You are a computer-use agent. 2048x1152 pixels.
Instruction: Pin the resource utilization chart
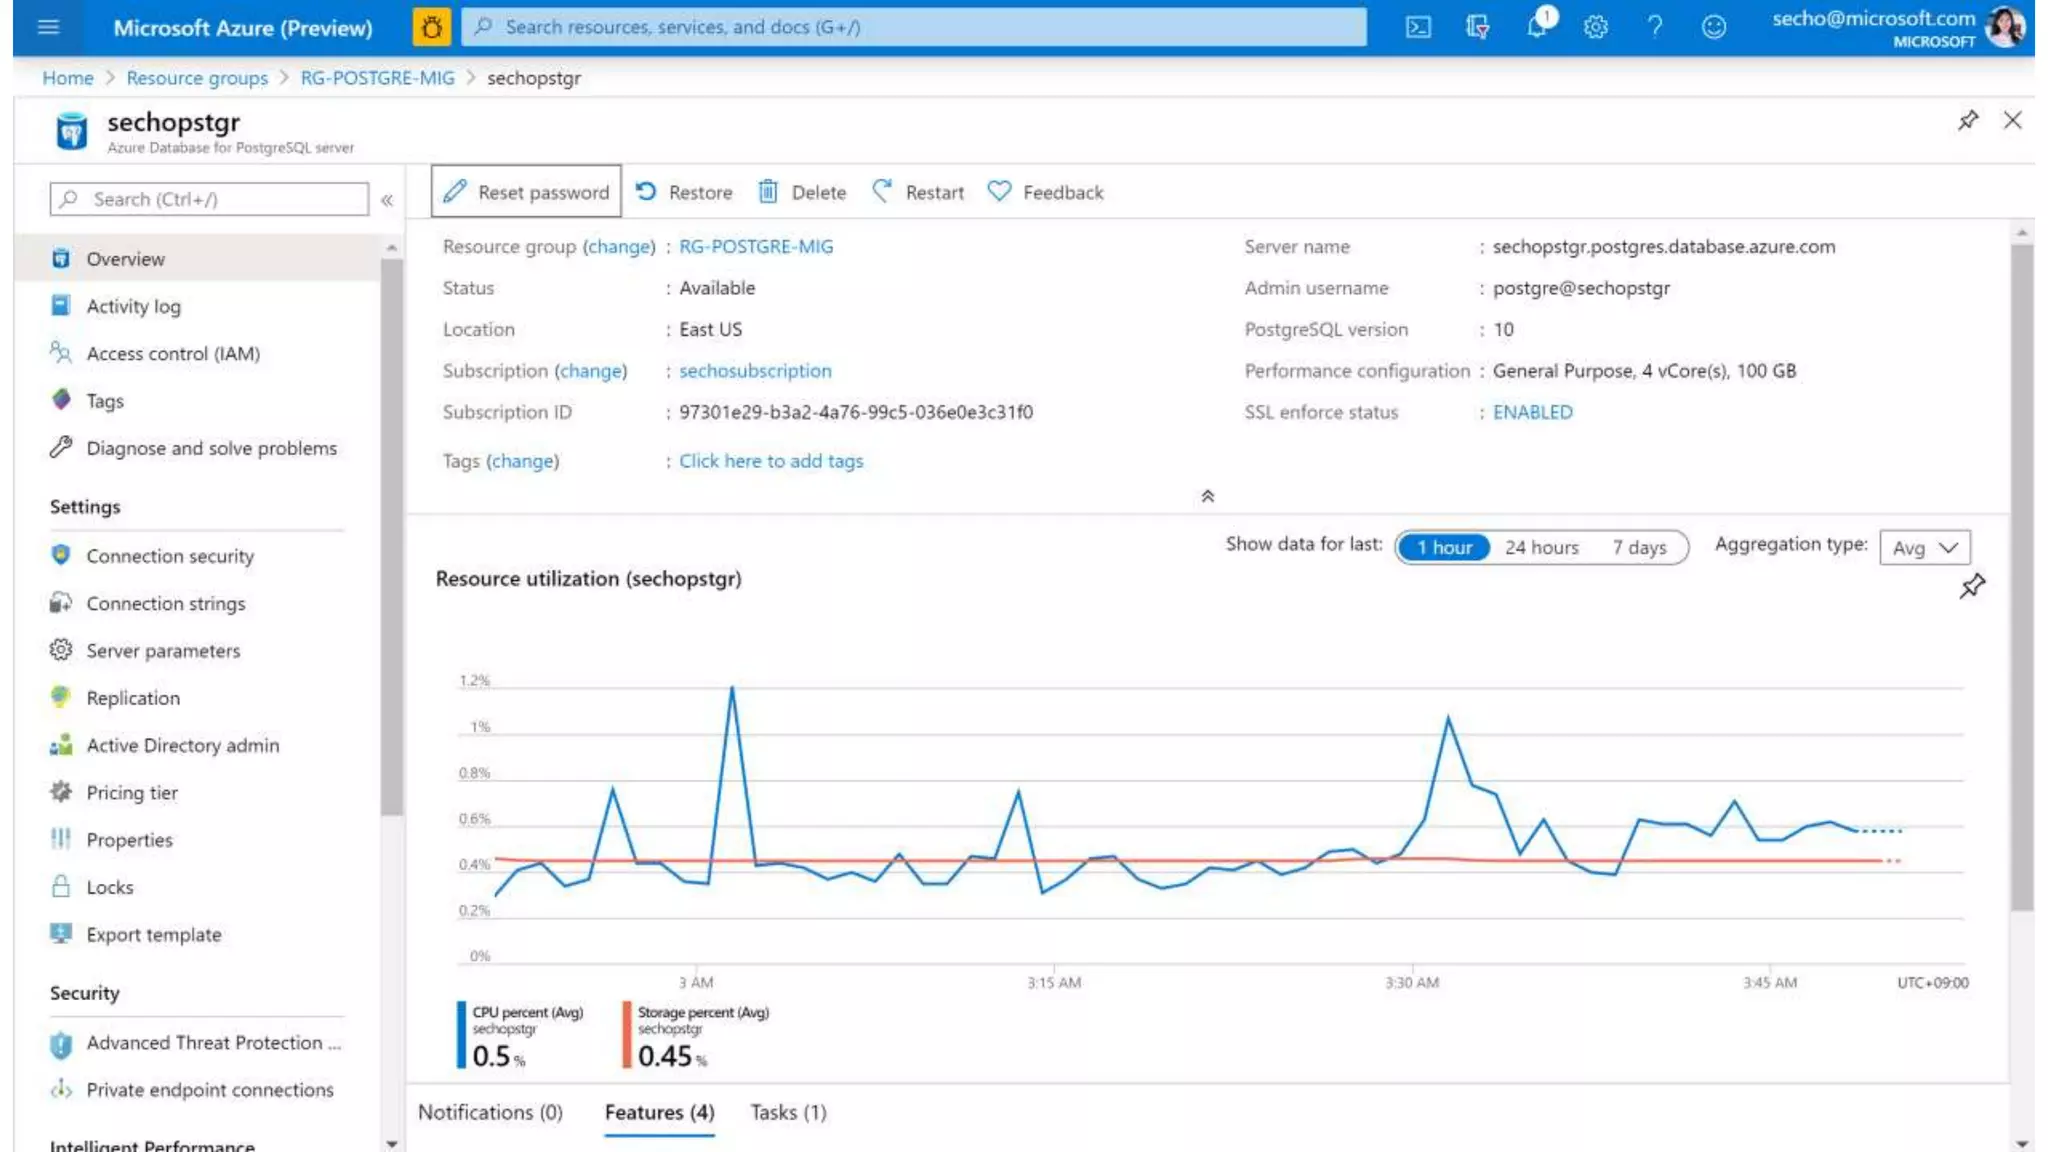click(1972, 586)
